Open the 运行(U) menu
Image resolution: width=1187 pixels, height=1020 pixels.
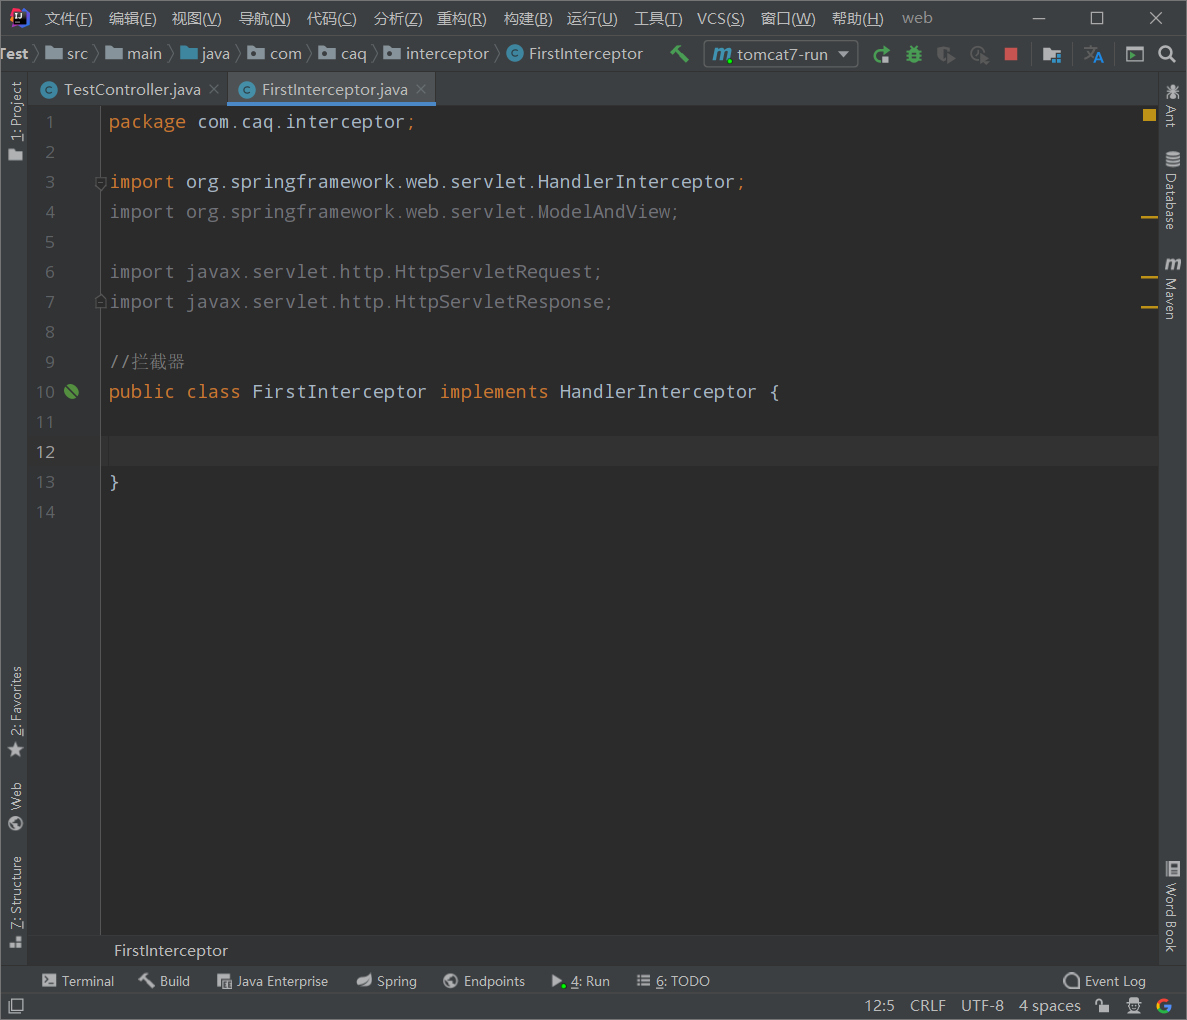pos(592,18)
